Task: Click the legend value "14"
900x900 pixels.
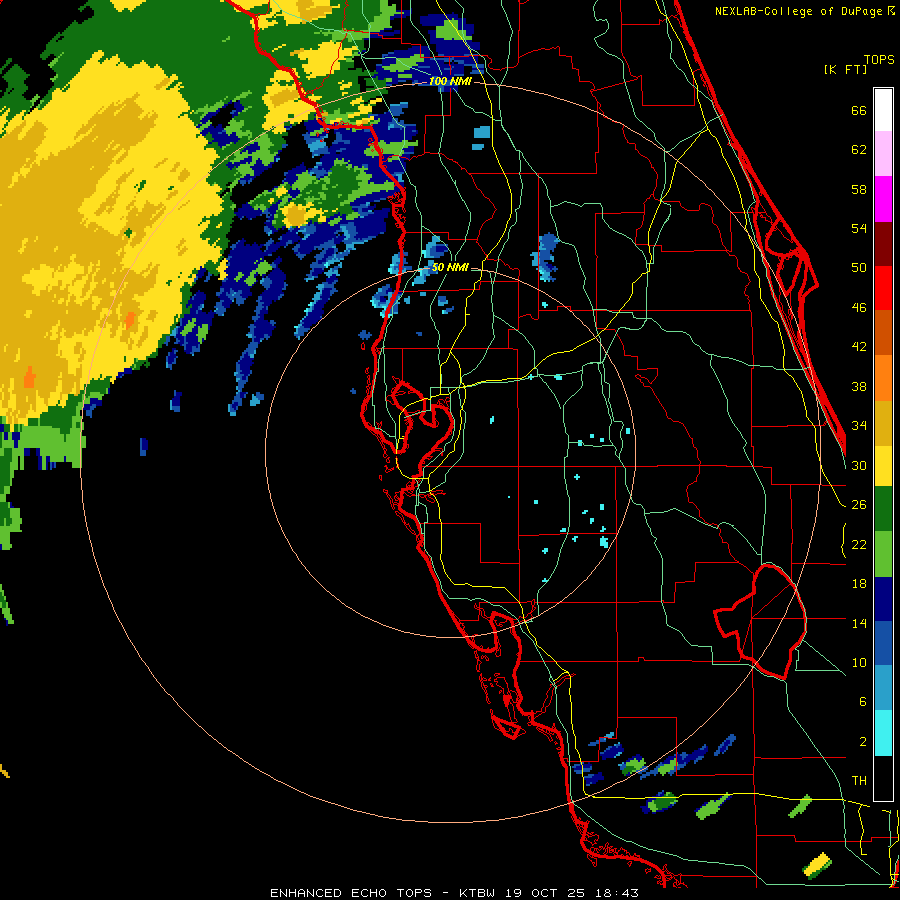Action: tap(859, 623)
